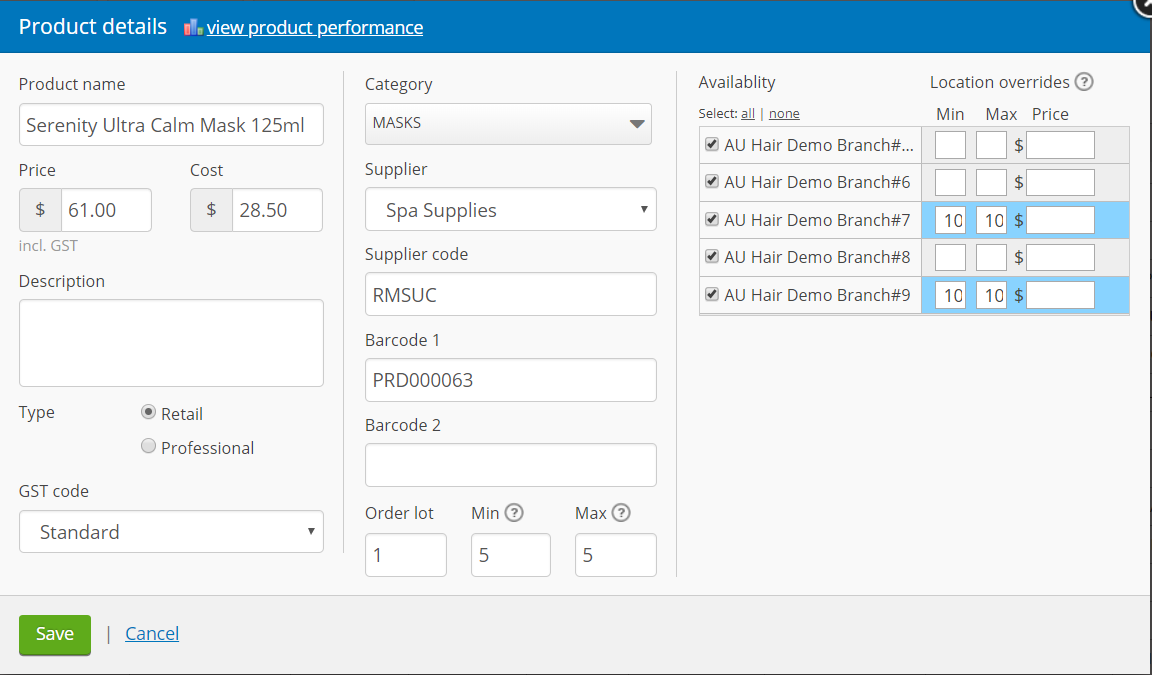Toggle availability for AU Hair Demo Branch#6

pyautogui.click(x=711, y=181)
